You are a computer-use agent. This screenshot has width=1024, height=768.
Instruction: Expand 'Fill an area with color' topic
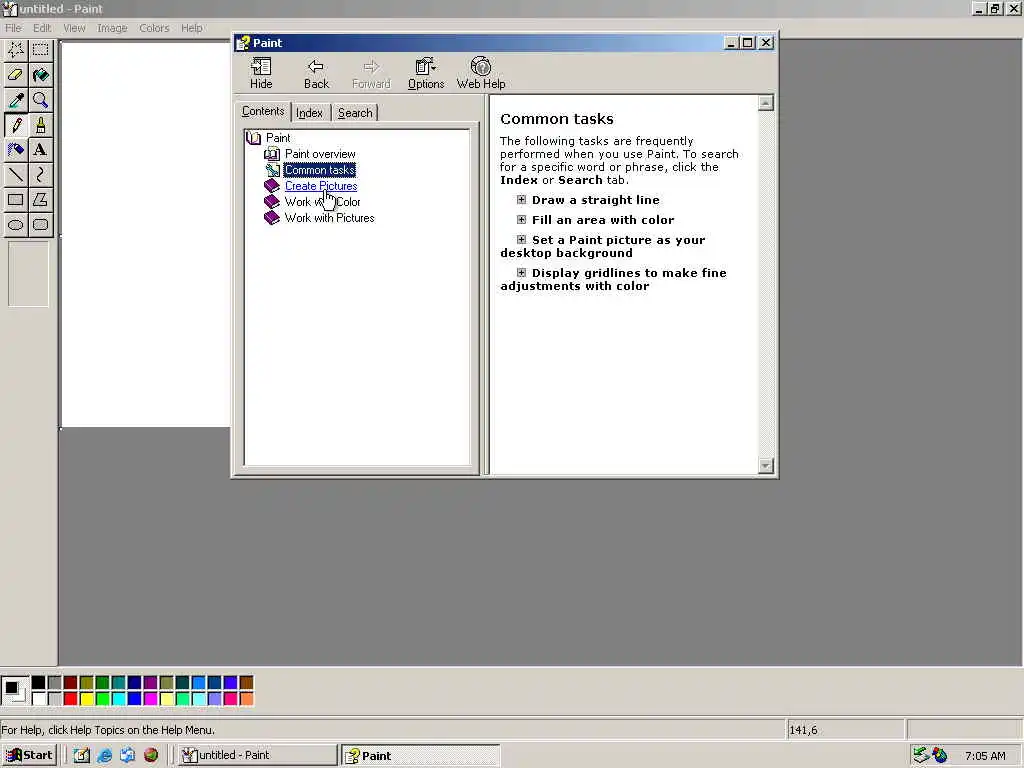point(521,219)
